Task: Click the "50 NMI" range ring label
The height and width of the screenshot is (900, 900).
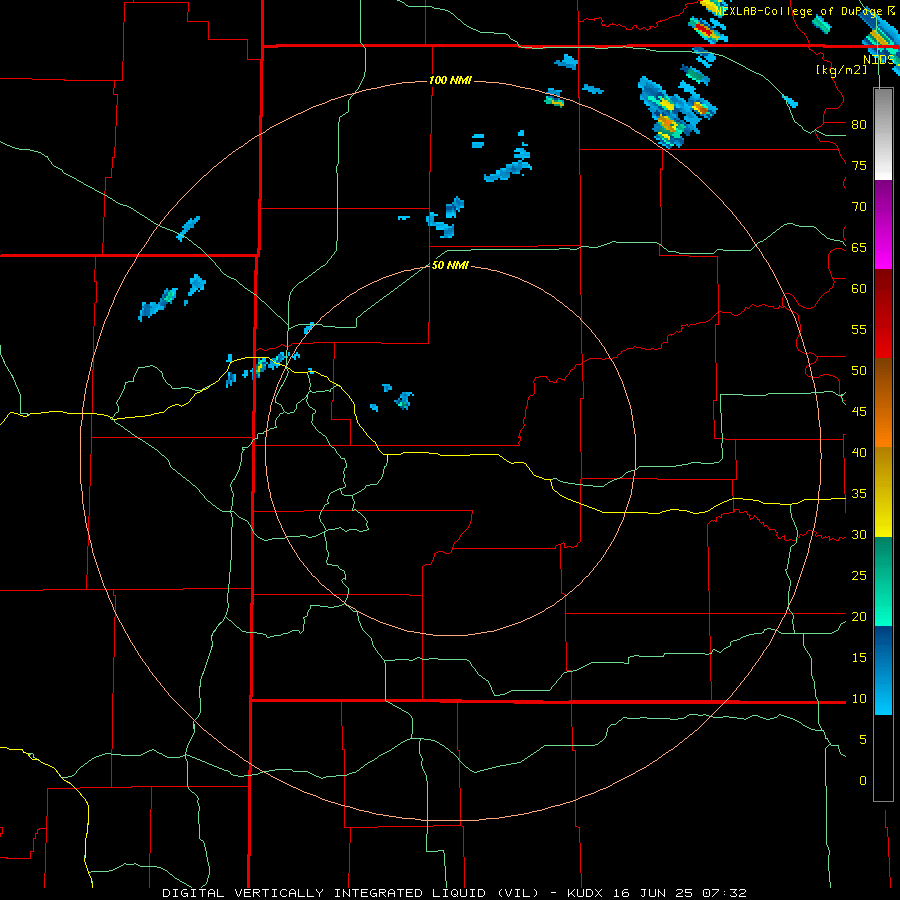Action: [450, 265]
